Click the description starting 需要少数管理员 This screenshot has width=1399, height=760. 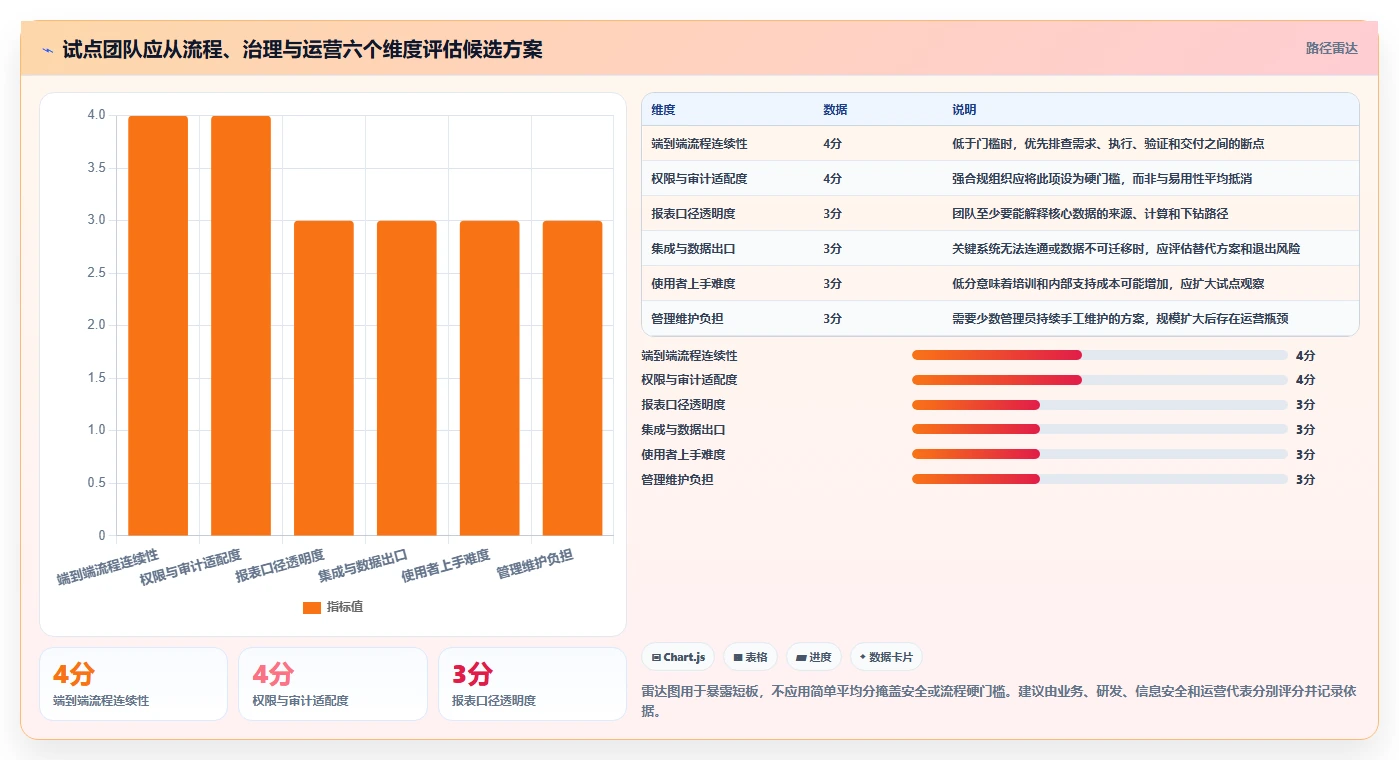1120,319
